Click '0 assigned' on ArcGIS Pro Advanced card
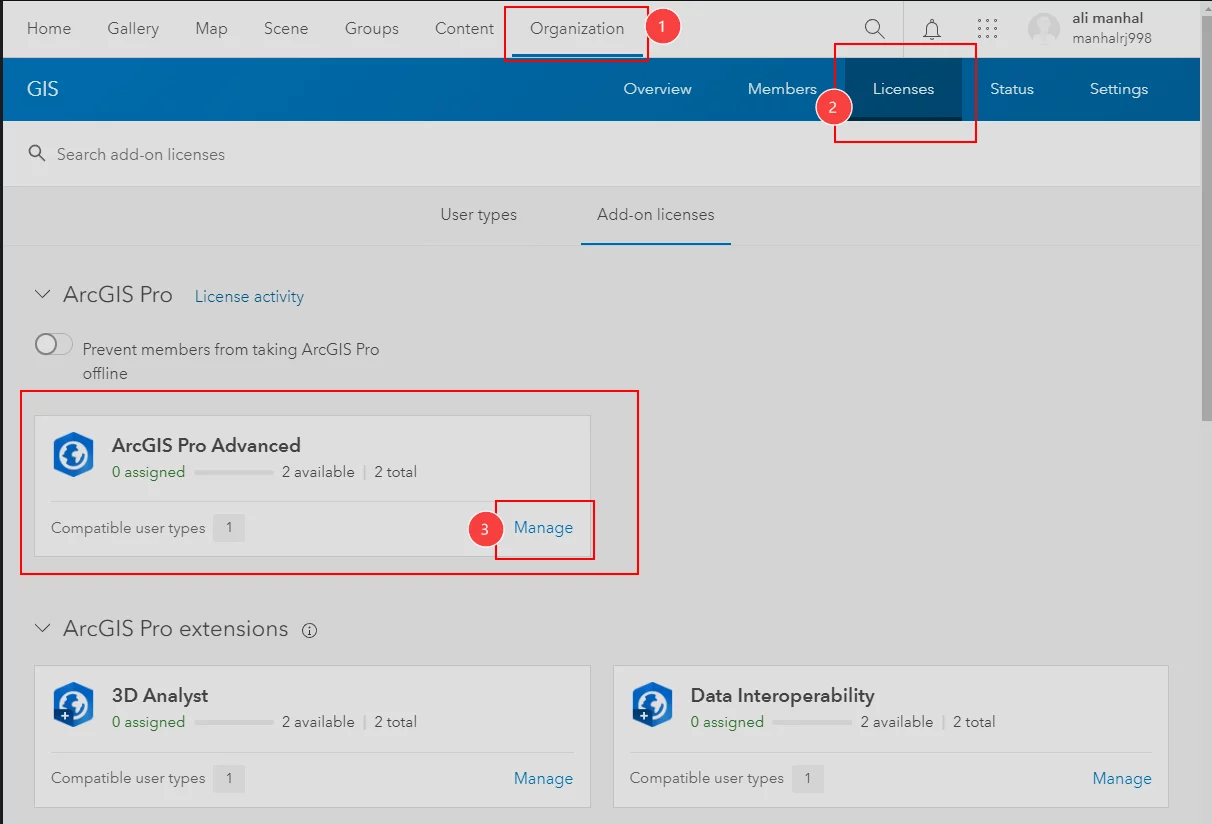Screen dimensions: 1212x824 (149, 472)
